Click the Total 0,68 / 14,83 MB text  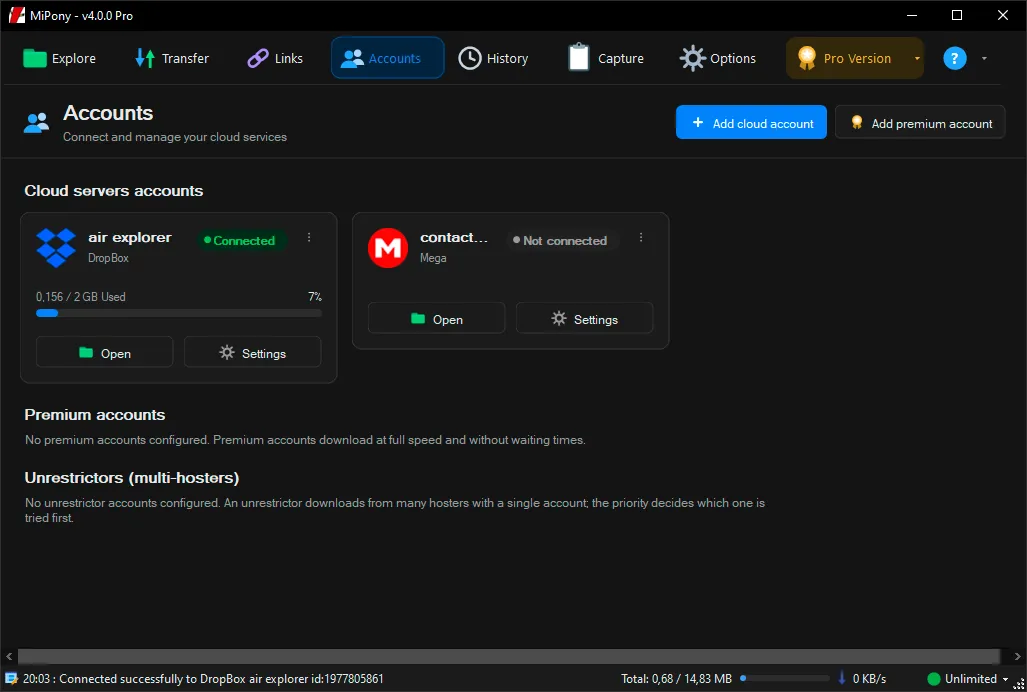(677, 679)
